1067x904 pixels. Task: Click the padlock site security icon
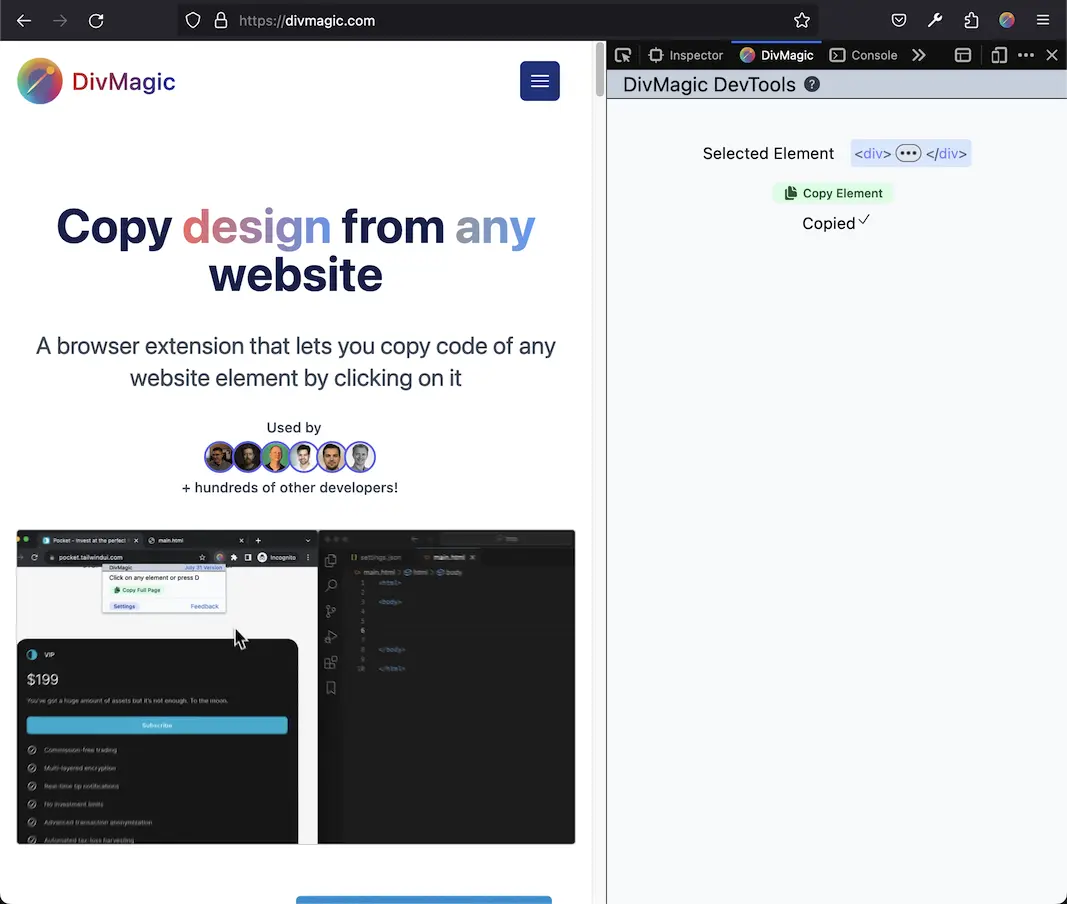click(x=220, y=20)
